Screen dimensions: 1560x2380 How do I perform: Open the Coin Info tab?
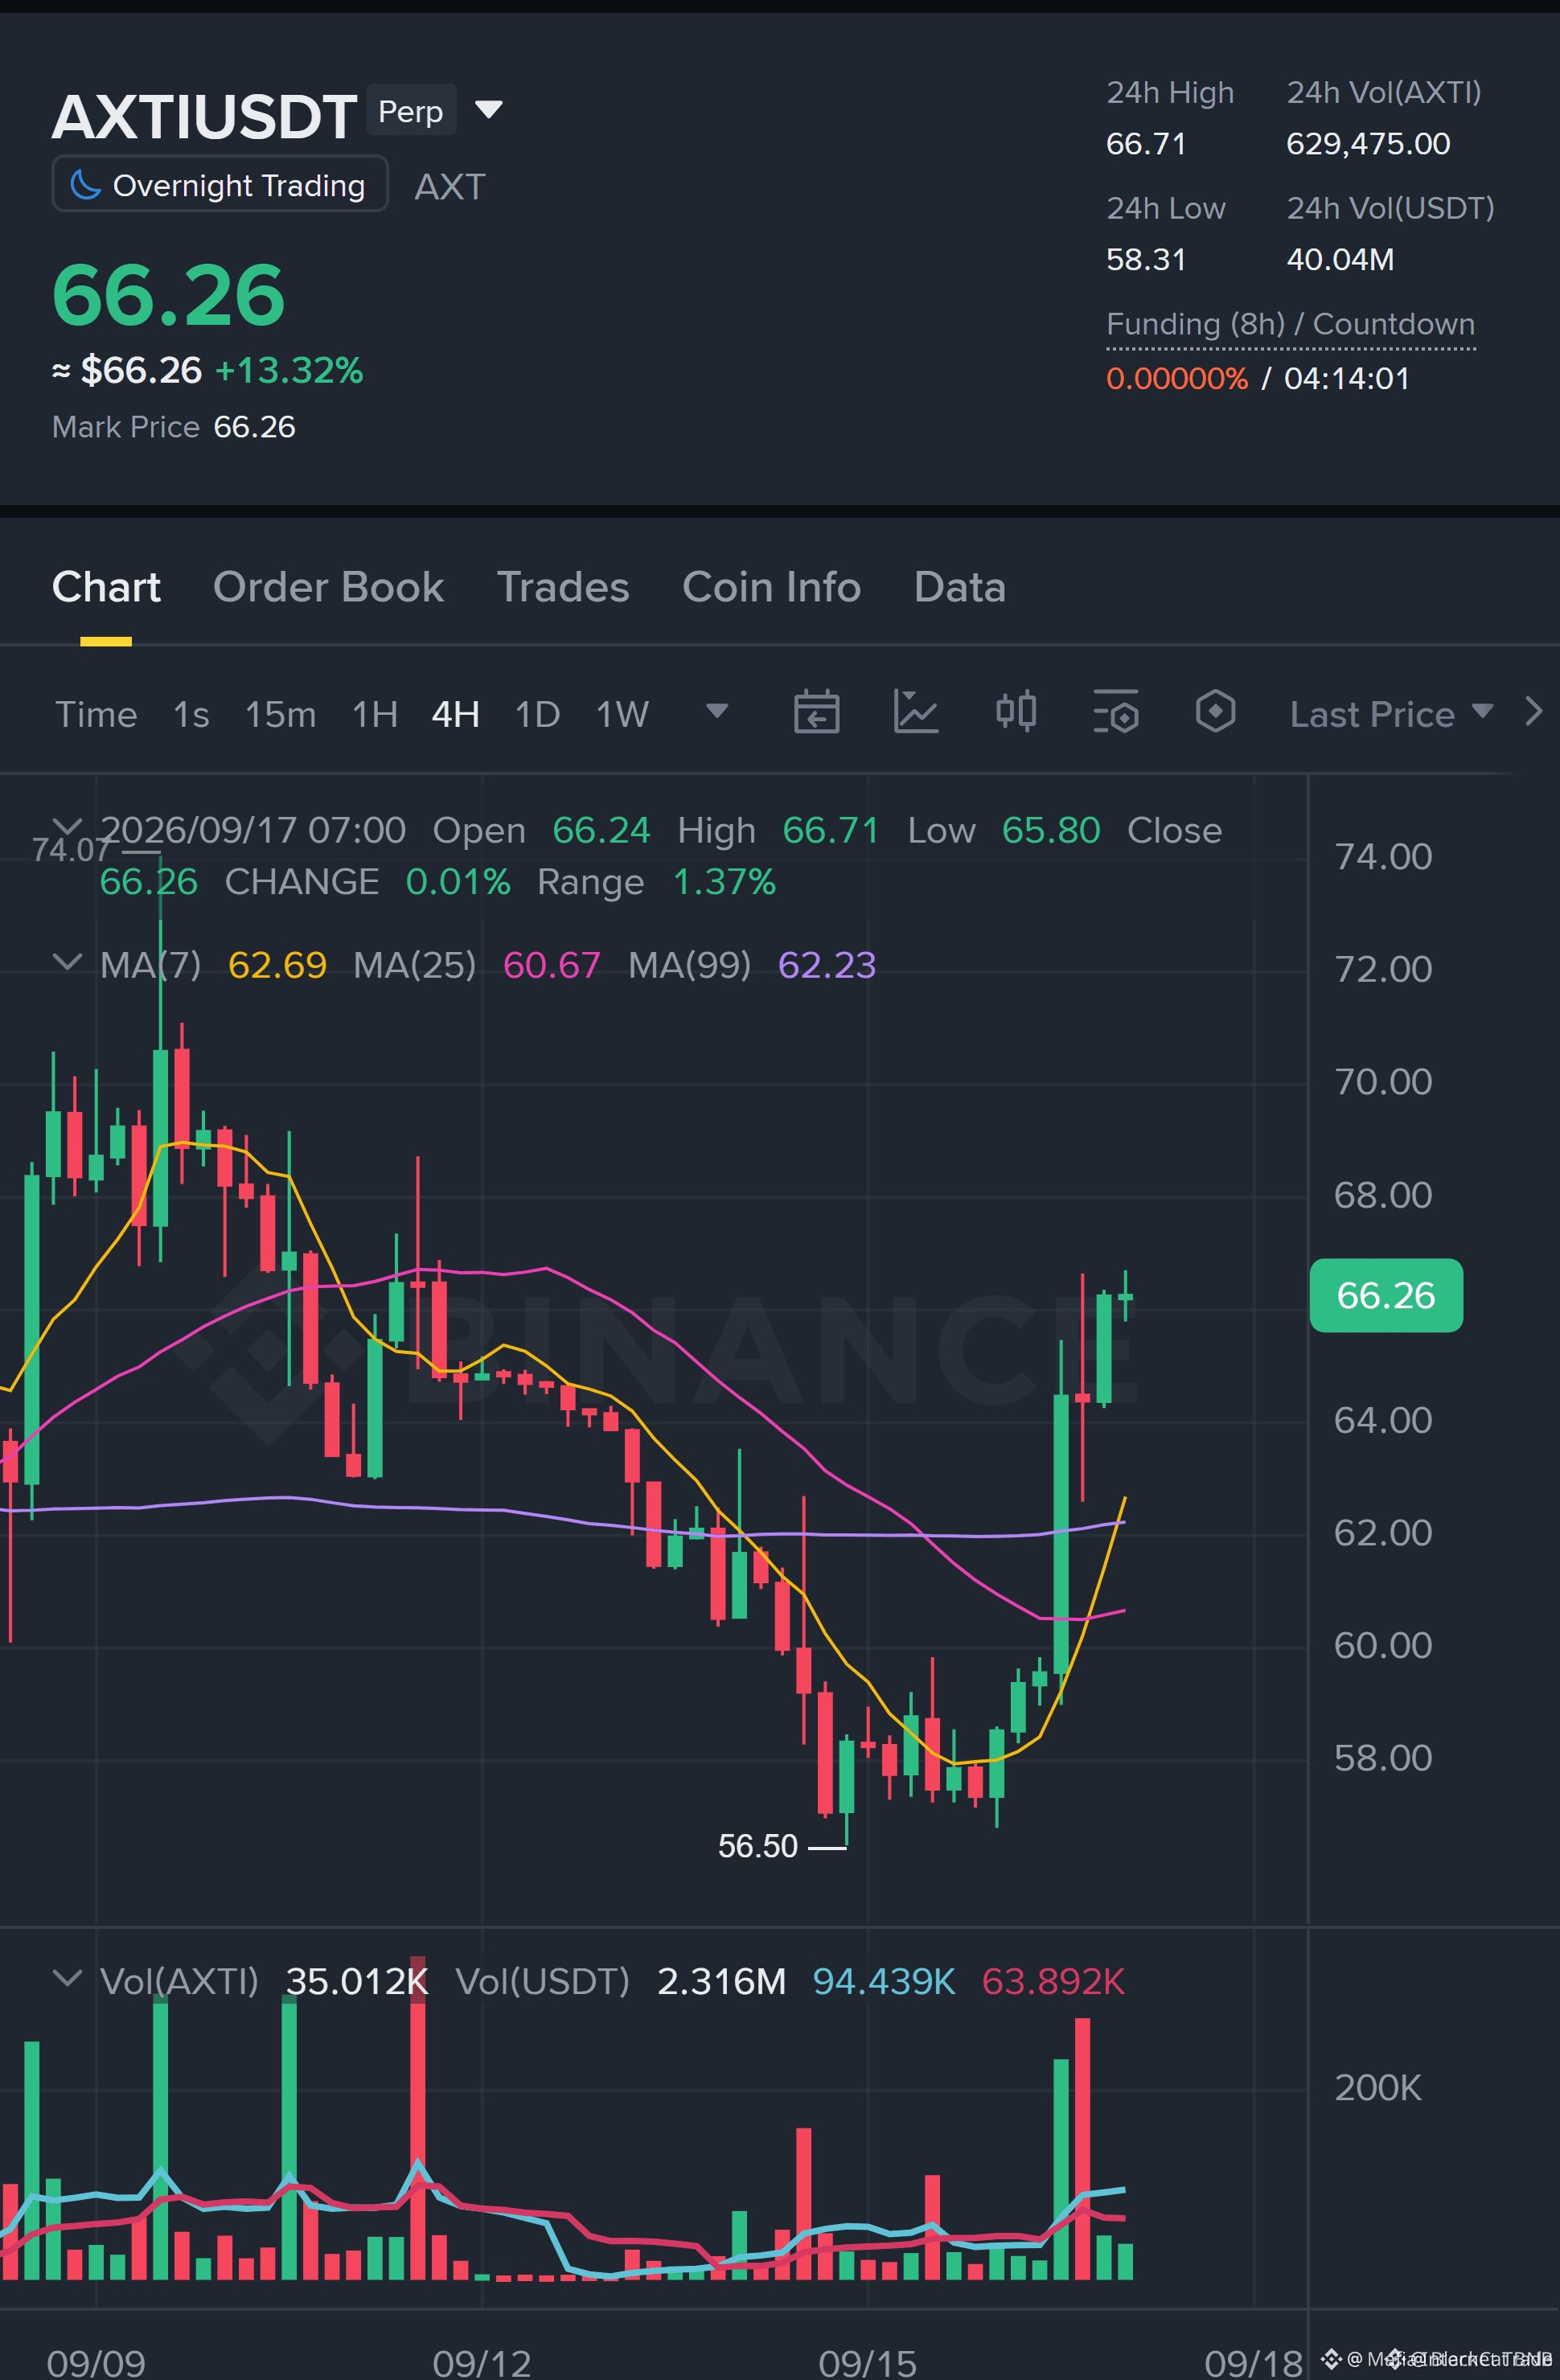[x=771, y=587]
